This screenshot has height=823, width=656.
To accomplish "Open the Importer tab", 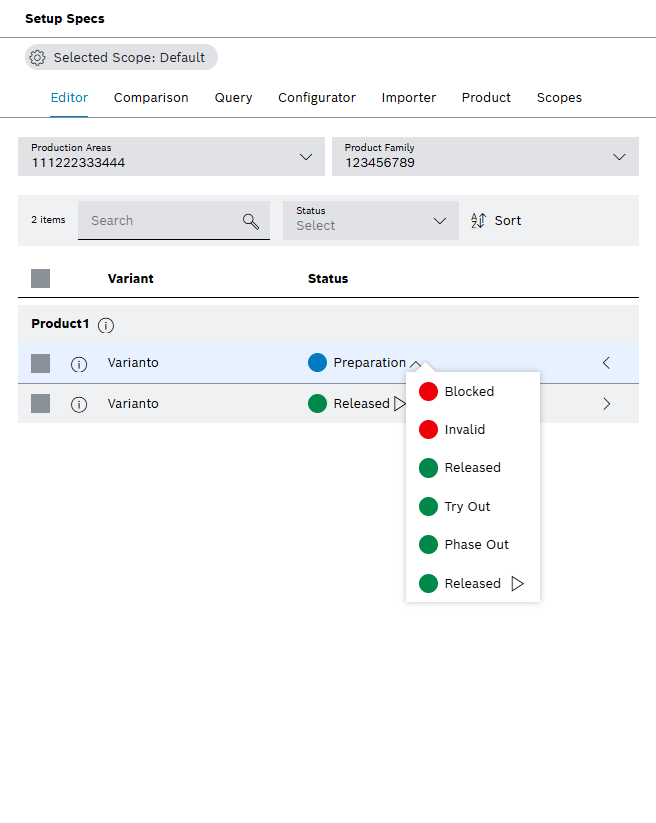I will 408,97.
